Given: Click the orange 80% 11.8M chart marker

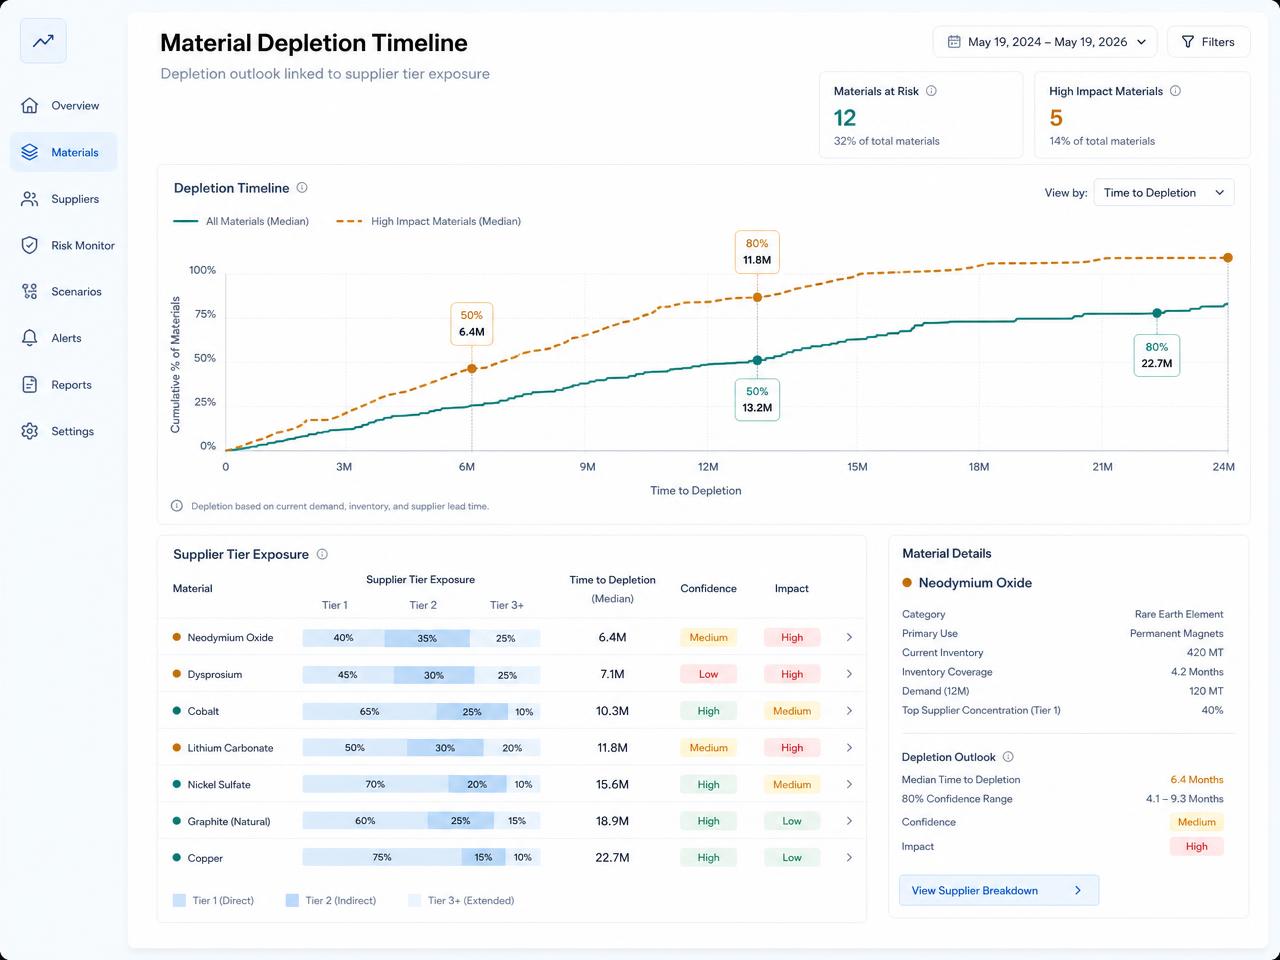Looking at the screenshot, I should pyautogui.click(x=757, y=297).
